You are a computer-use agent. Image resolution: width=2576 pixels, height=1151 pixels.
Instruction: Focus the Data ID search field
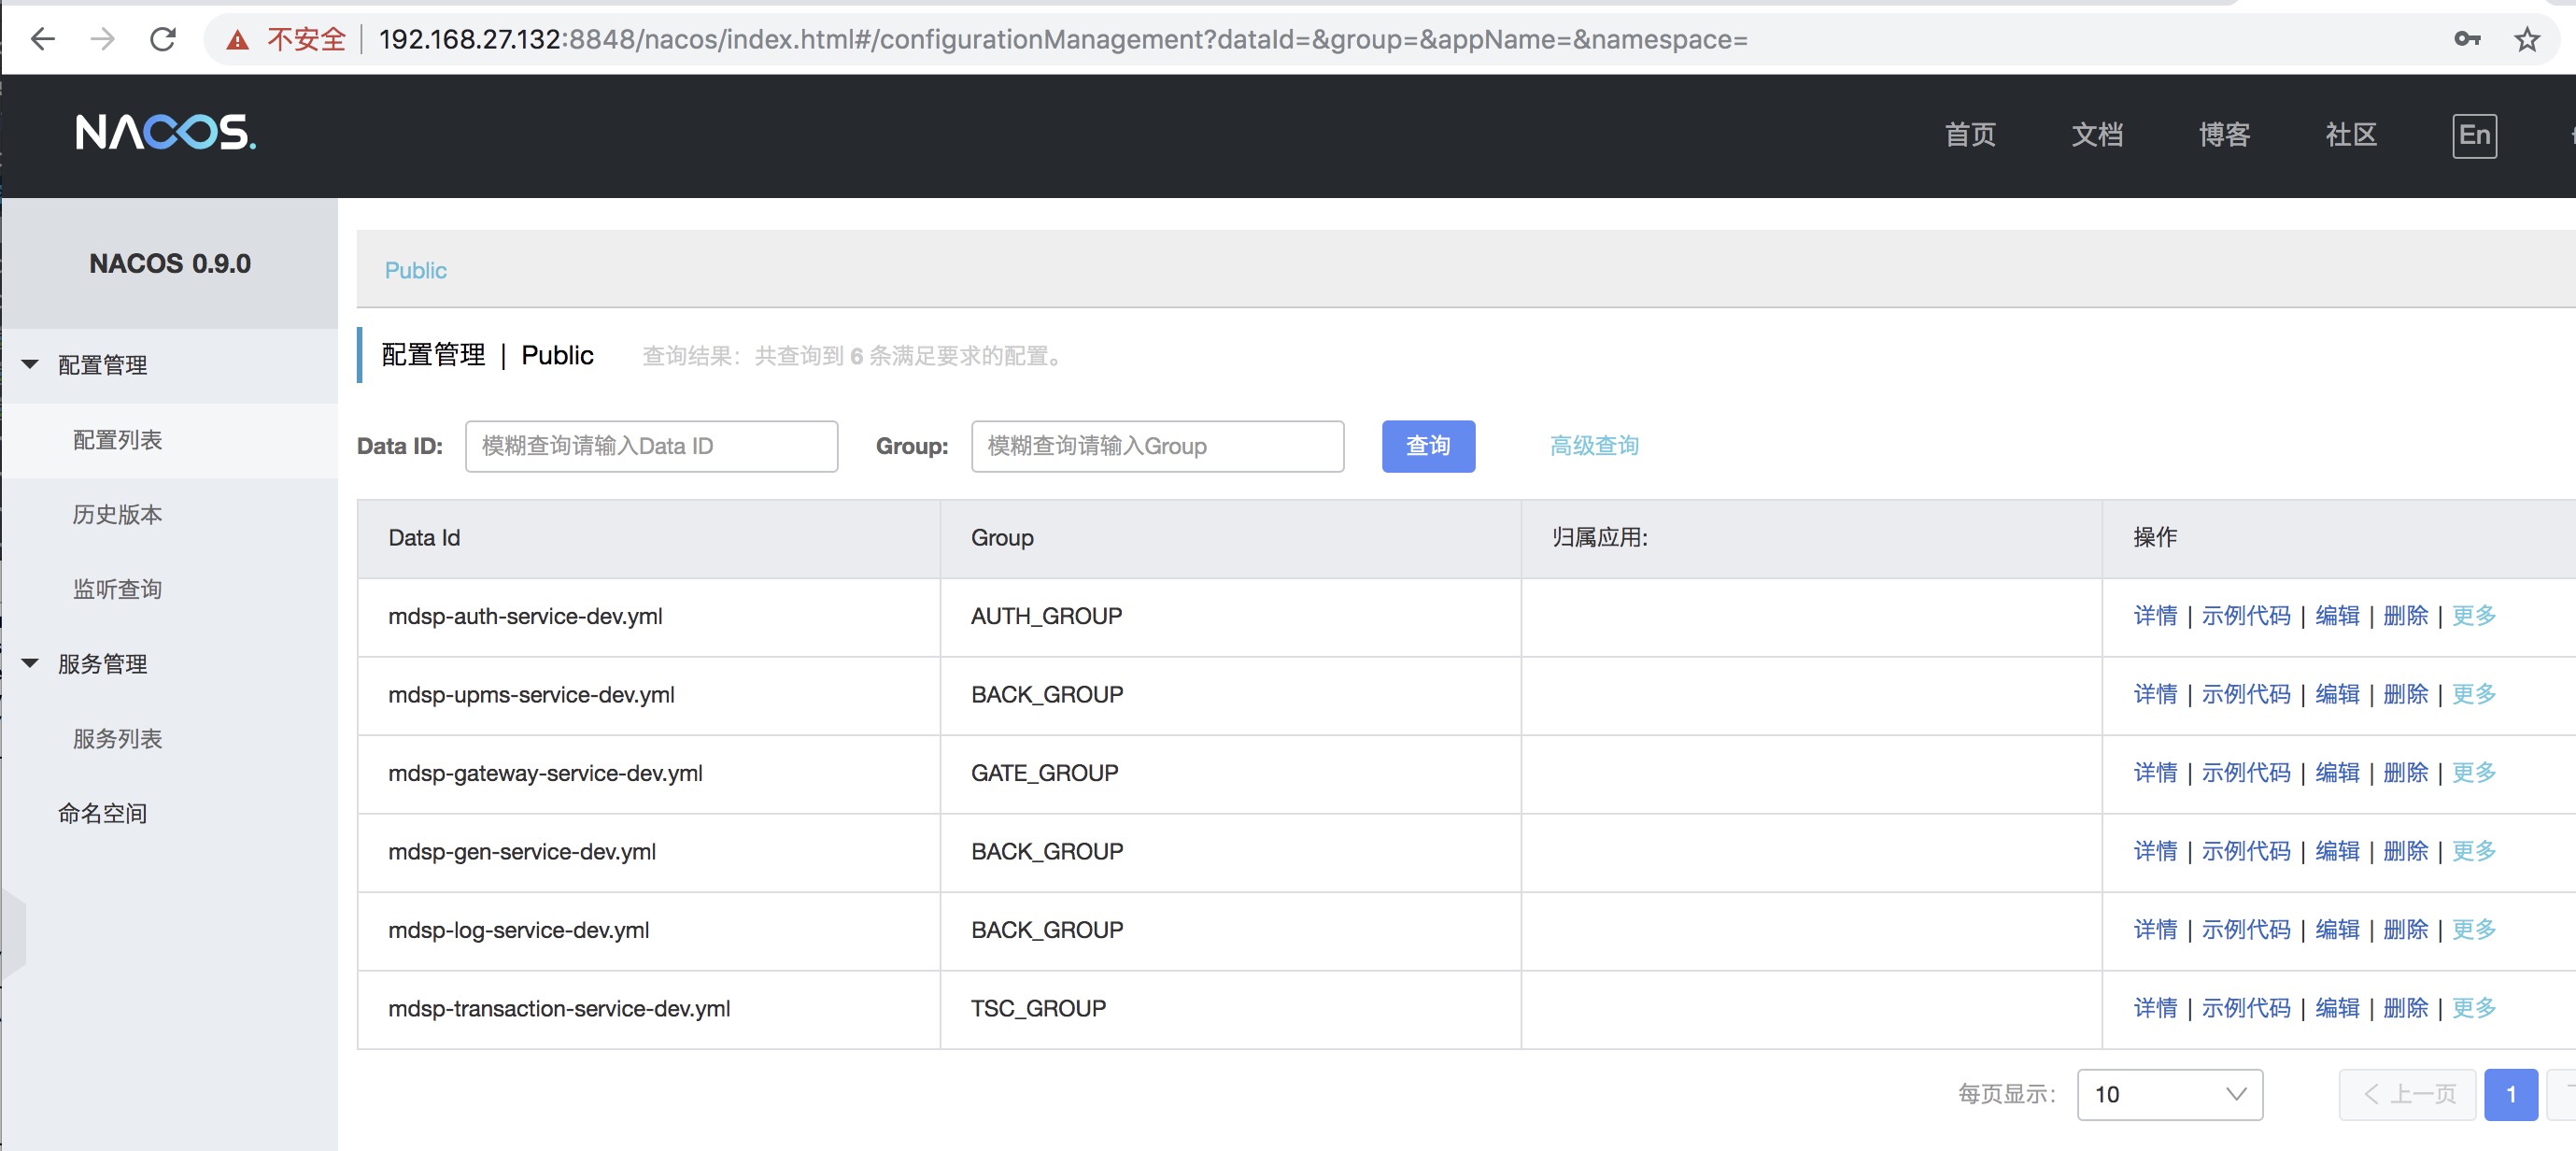pyautogui.click(x=651, y=446)
